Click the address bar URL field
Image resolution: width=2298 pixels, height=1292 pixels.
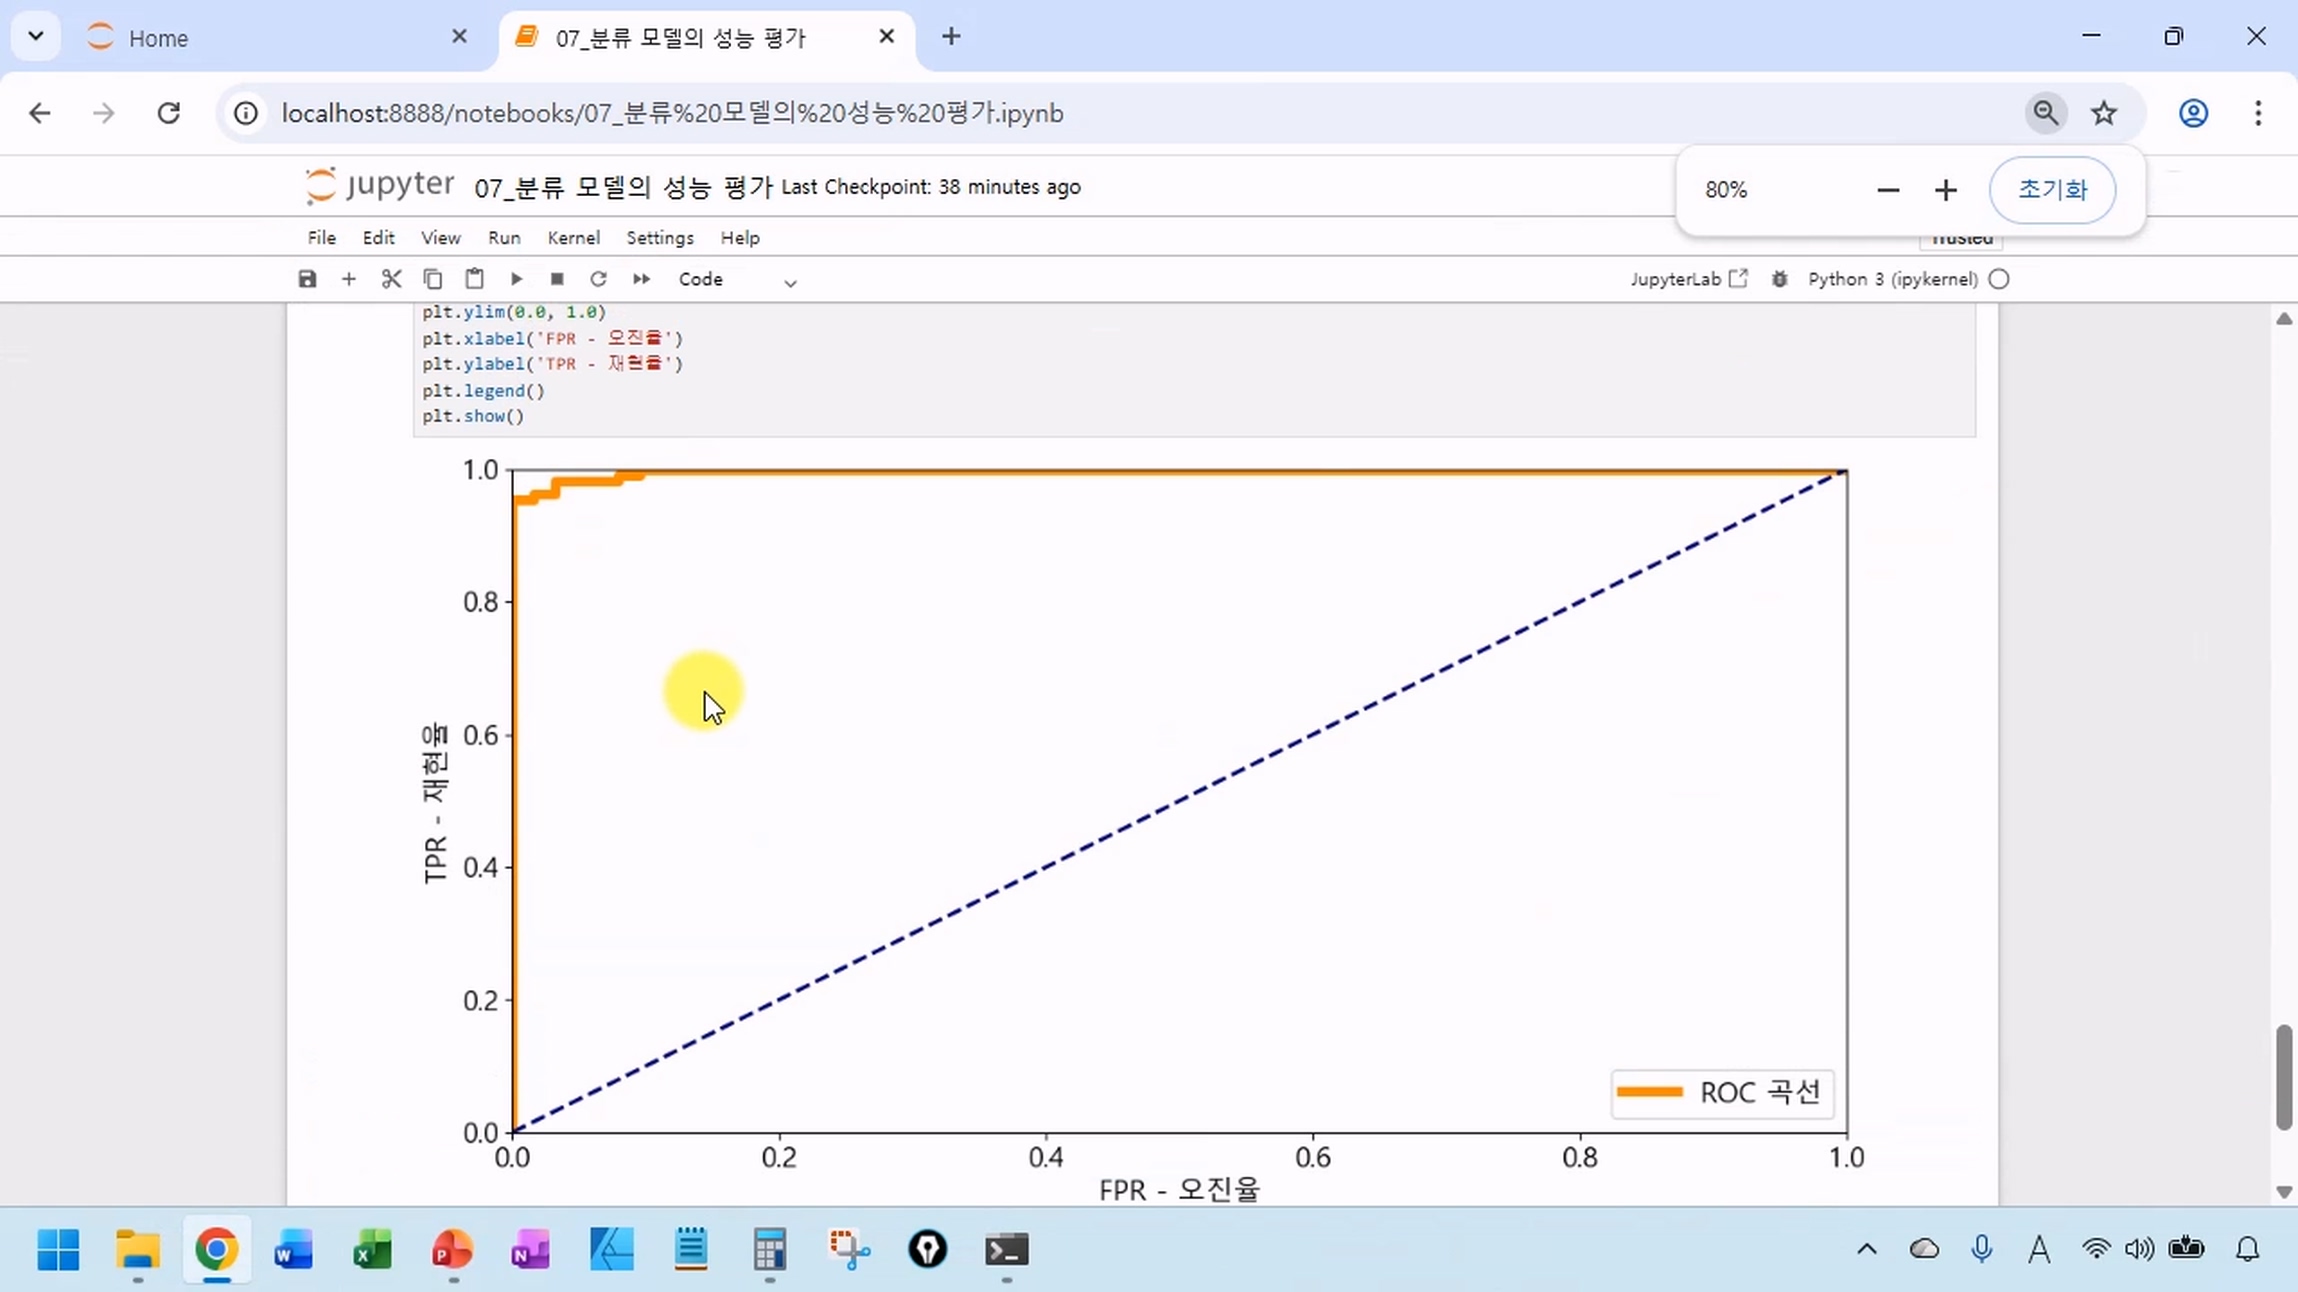672,113
